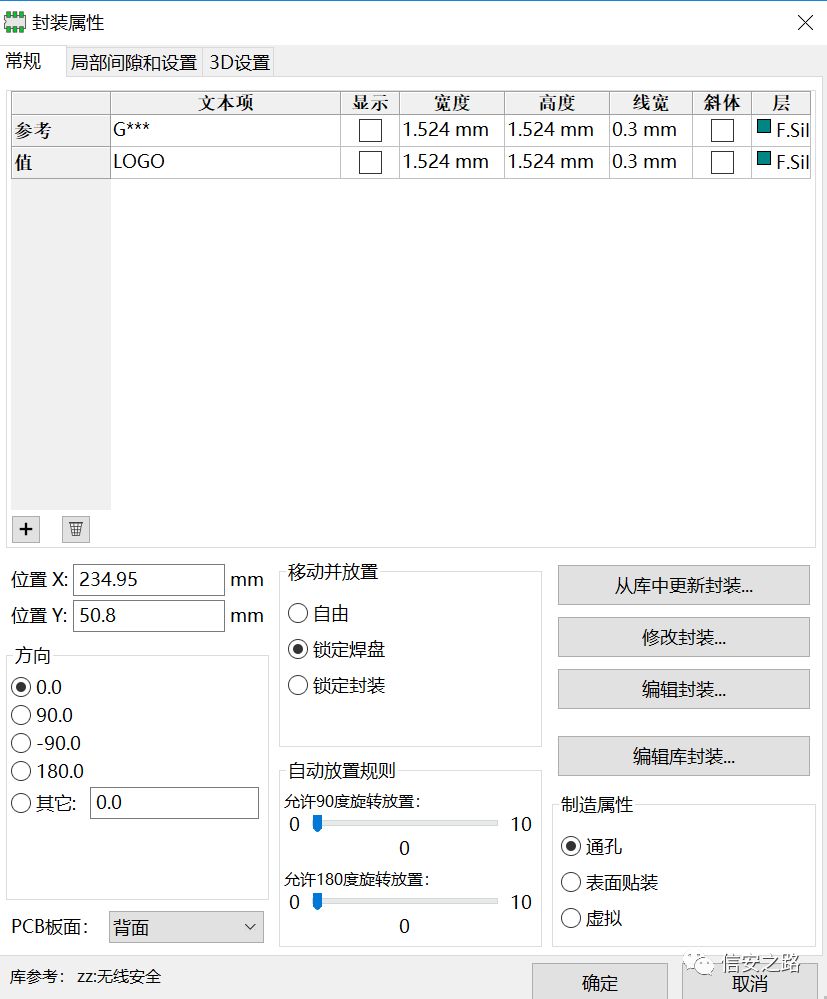The image size is (827, 999).
Task: Toggle 显示 checkbox for 值 row
Action: (370, 162)
